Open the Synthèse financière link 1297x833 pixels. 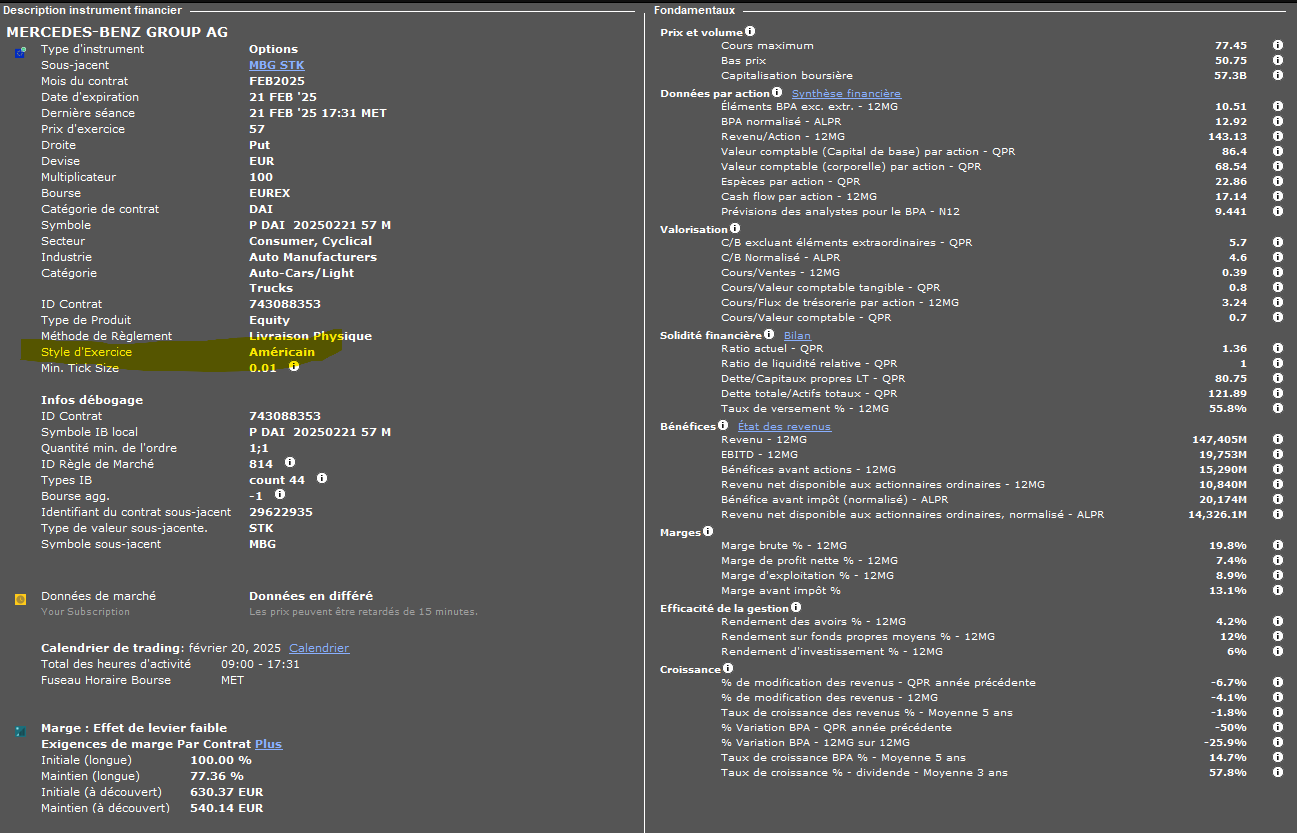(x=846, y=93)
